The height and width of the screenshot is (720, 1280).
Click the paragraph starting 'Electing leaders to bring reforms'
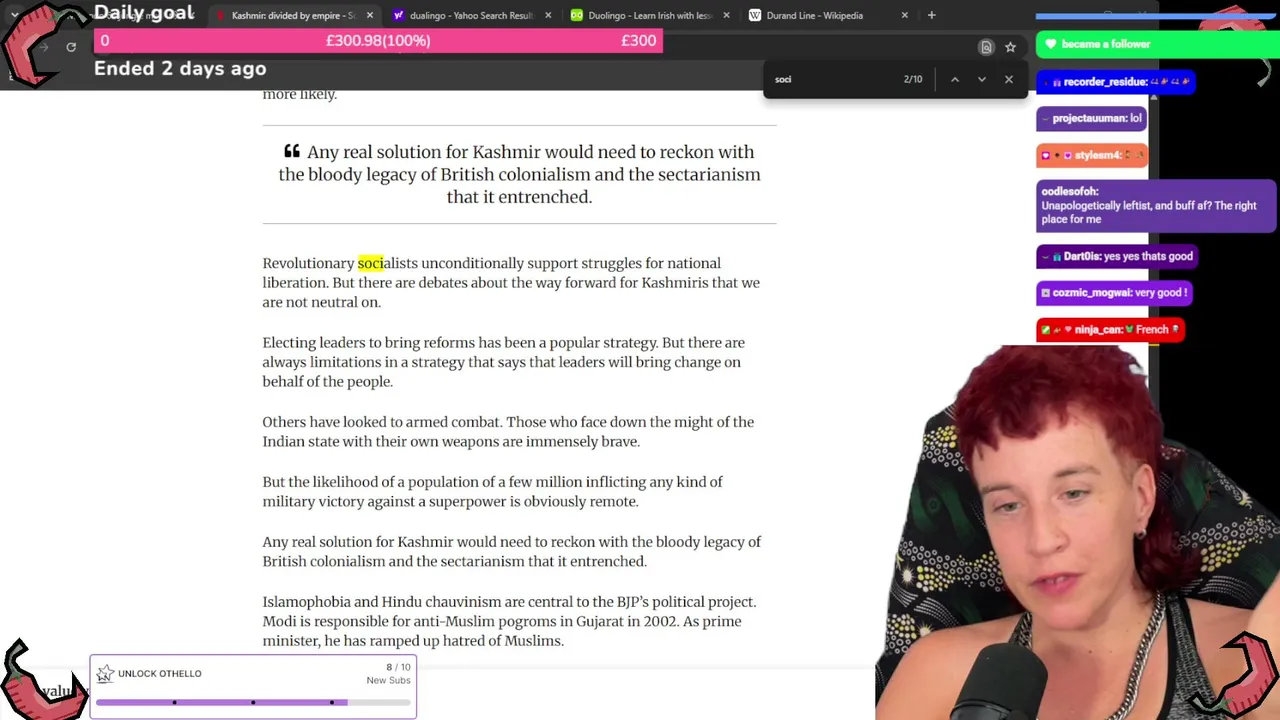[x=503, y=362]
